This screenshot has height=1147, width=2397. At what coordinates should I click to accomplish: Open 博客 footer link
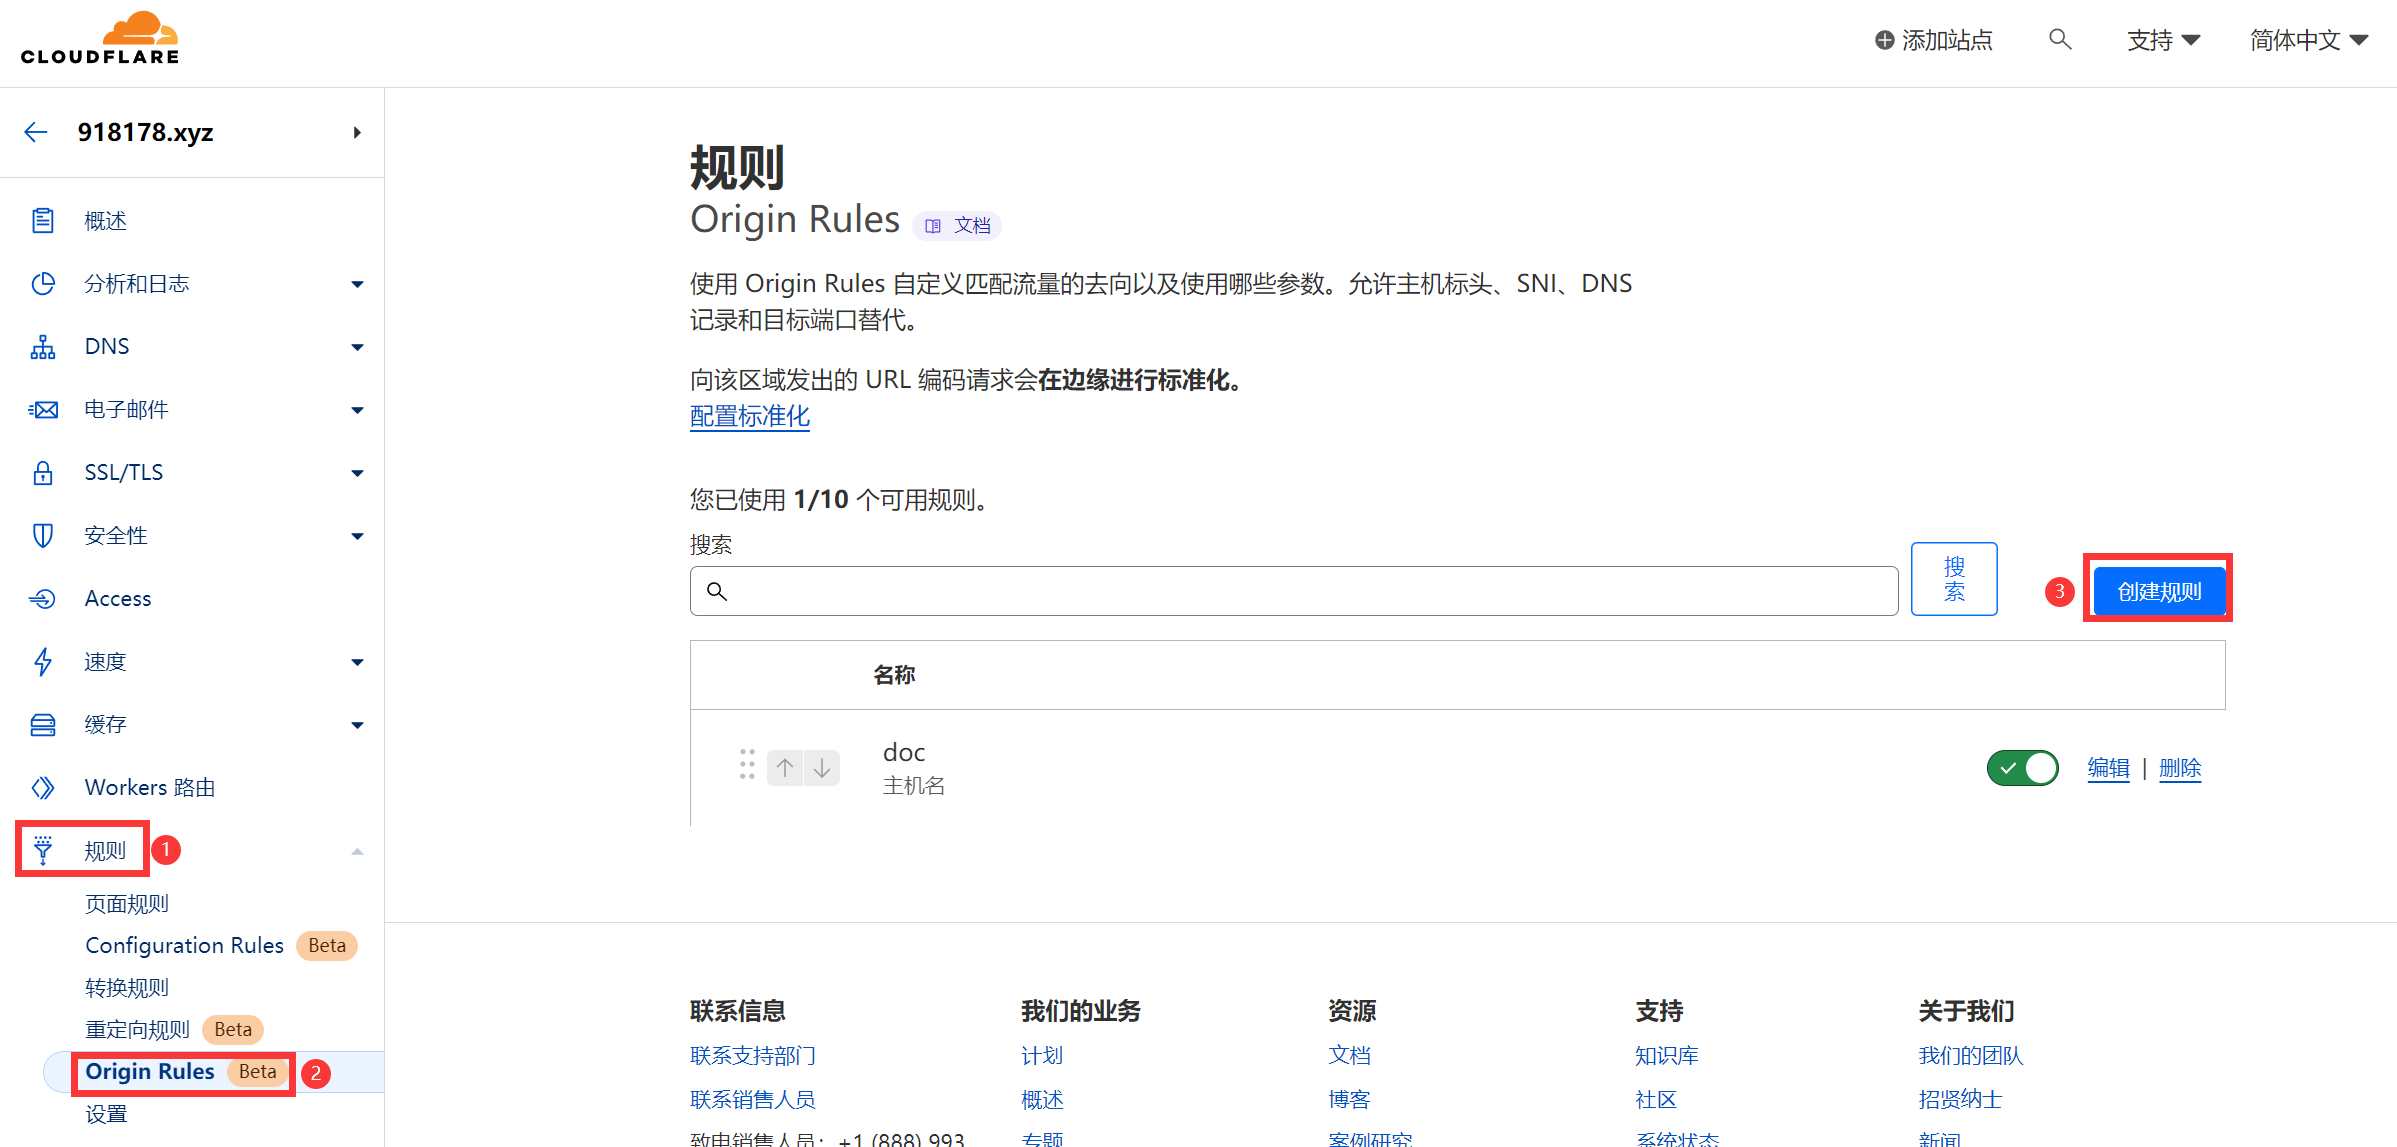click(x=1350, y=1099)
